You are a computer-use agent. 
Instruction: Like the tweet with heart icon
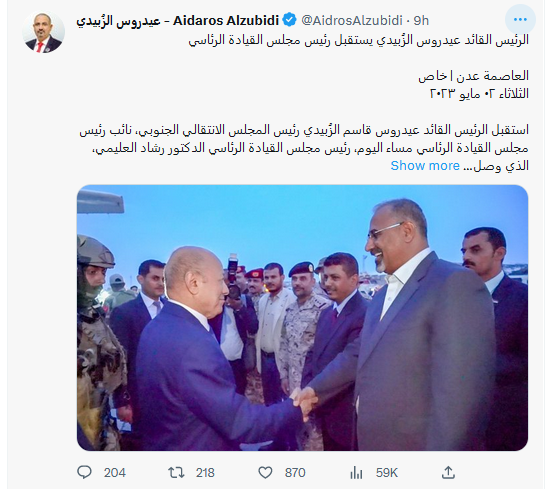265,473
